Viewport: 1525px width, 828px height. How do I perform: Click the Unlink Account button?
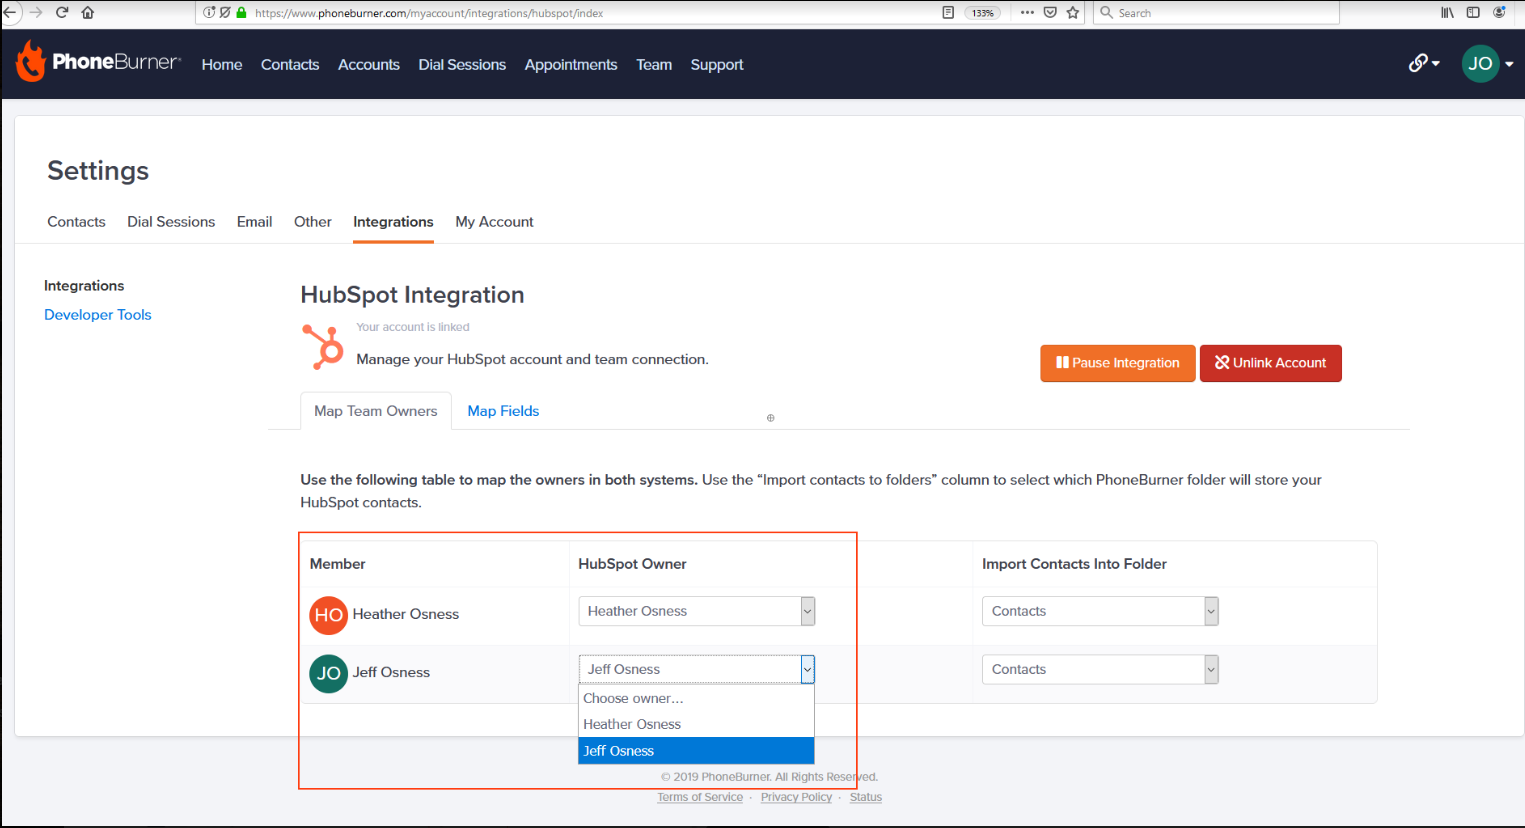click(x=1270, y=363)
